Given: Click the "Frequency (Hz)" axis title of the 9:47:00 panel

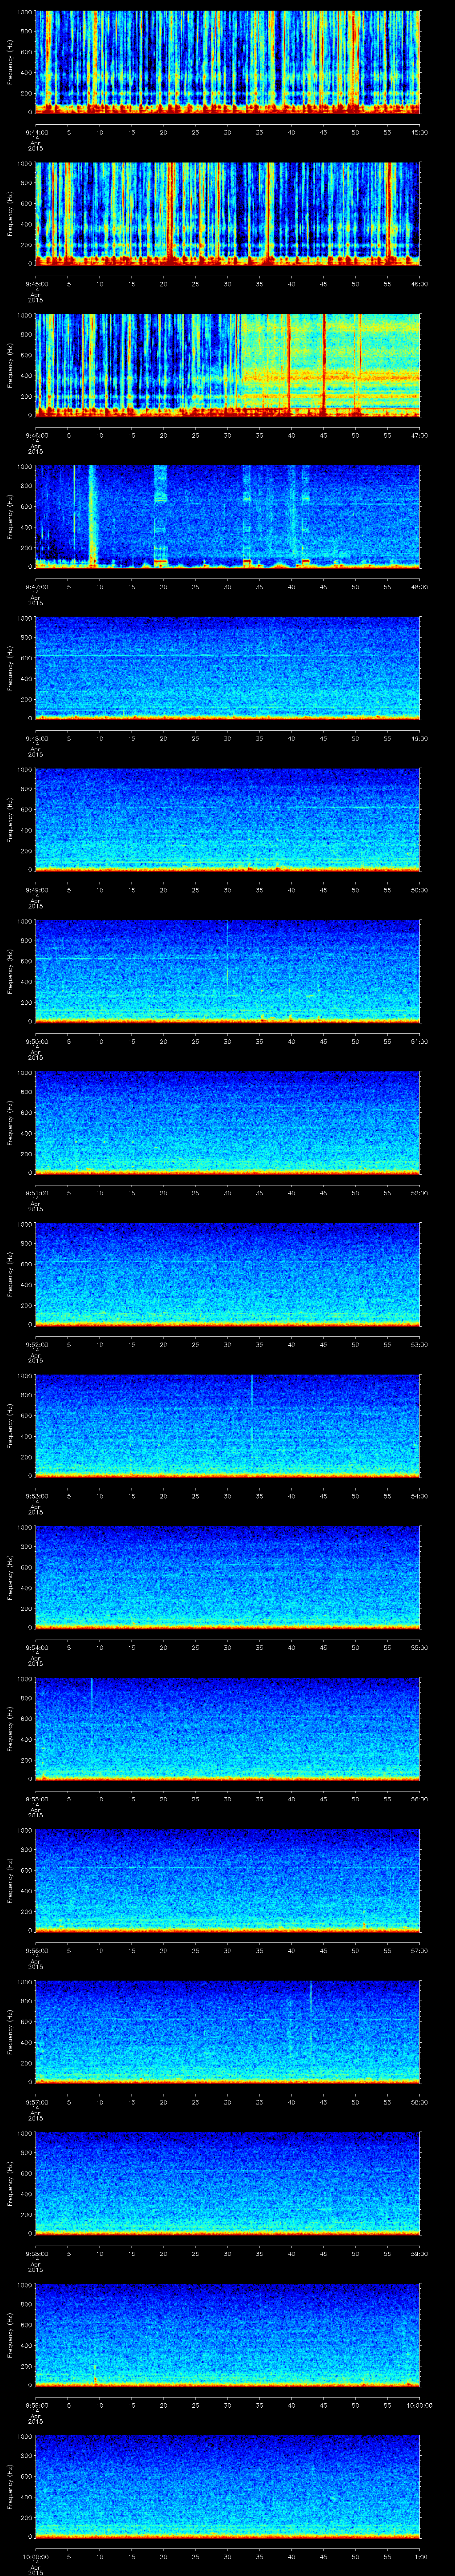Looking at the screenshot, I should 10,517.
